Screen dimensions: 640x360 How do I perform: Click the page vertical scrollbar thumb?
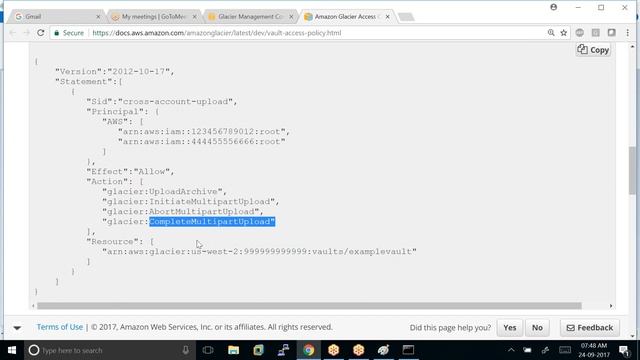click(632, 171)
